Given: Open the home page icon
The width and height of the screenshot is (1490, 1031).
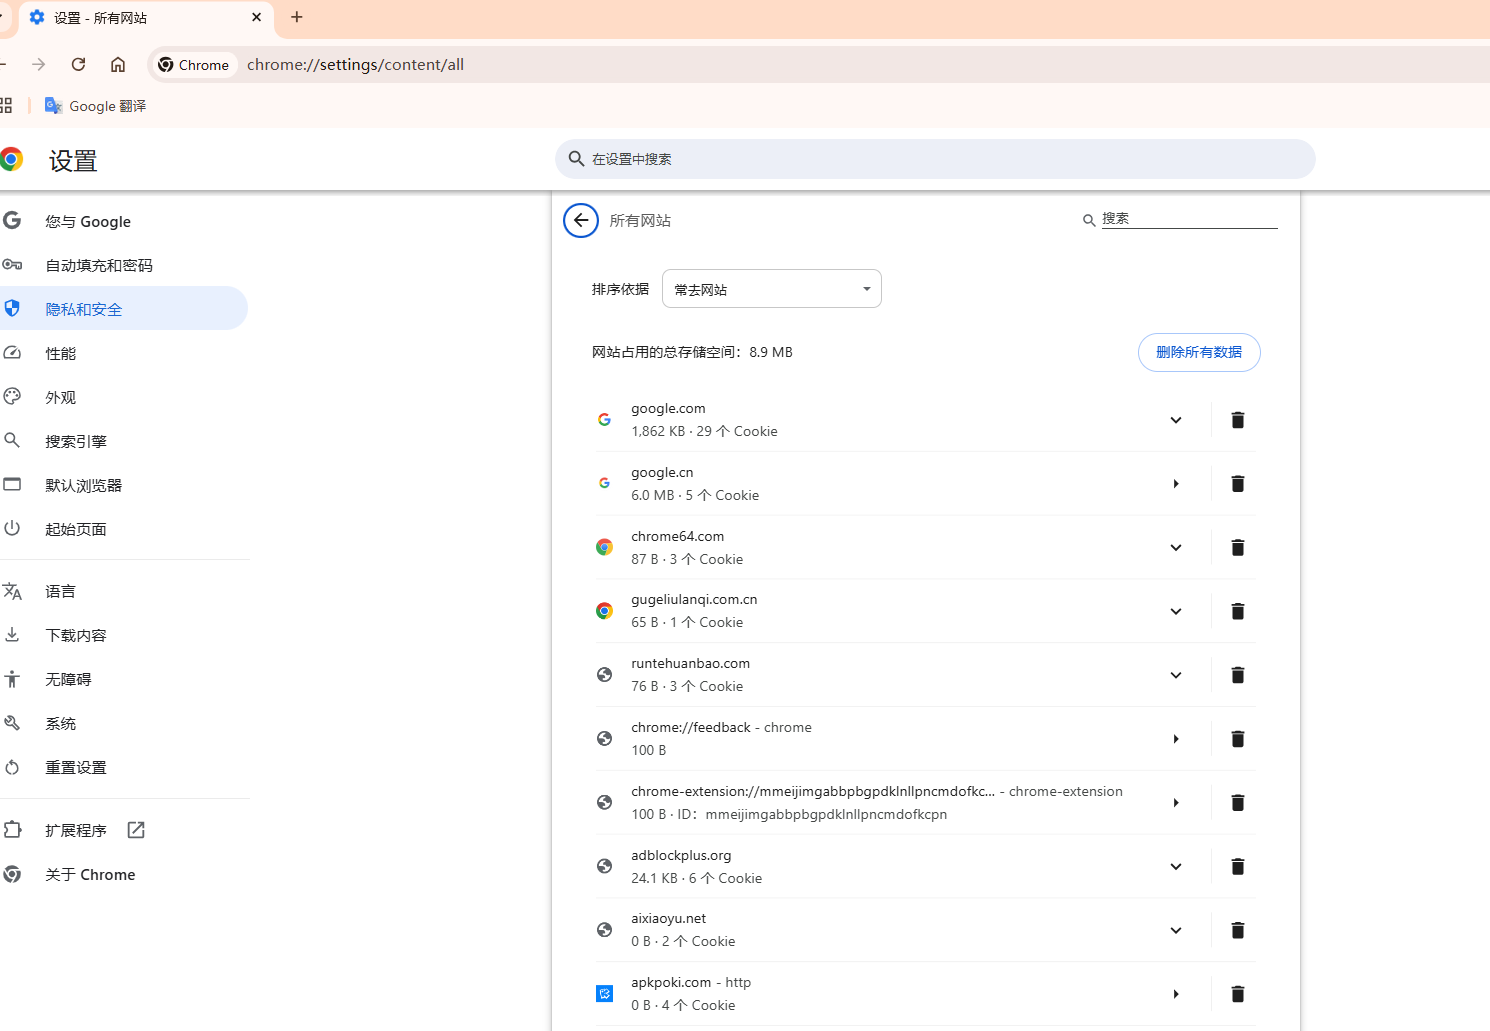Looking at the screenshot, I should click(118, 64).
